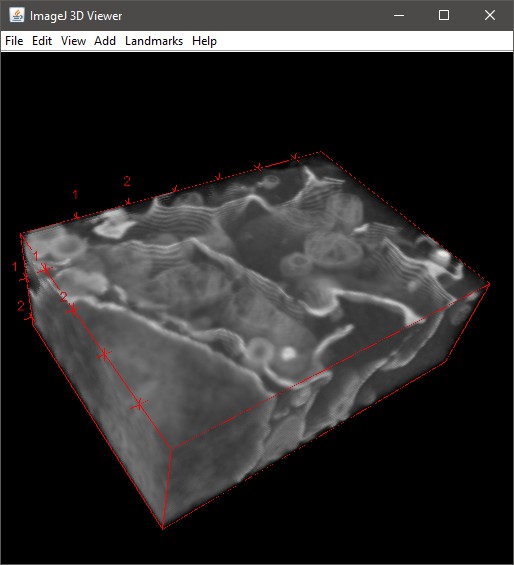Screen dimensions: 514x565
Task: Click the ImageJ 3D Viewer title text
Action: [76, 16]
